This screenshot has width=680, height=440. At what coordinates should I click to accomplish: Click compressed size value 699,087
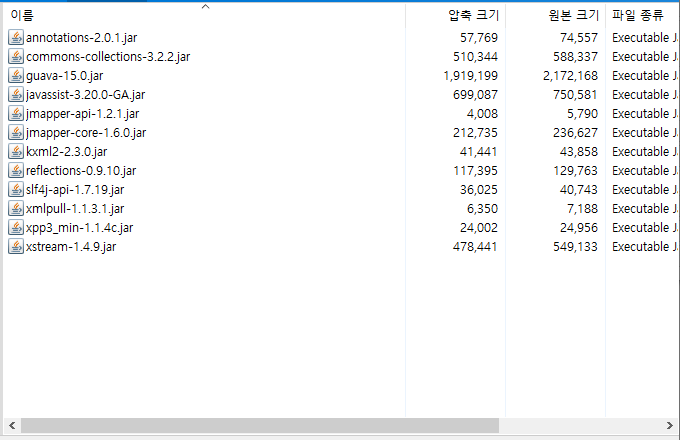[475, 95]
